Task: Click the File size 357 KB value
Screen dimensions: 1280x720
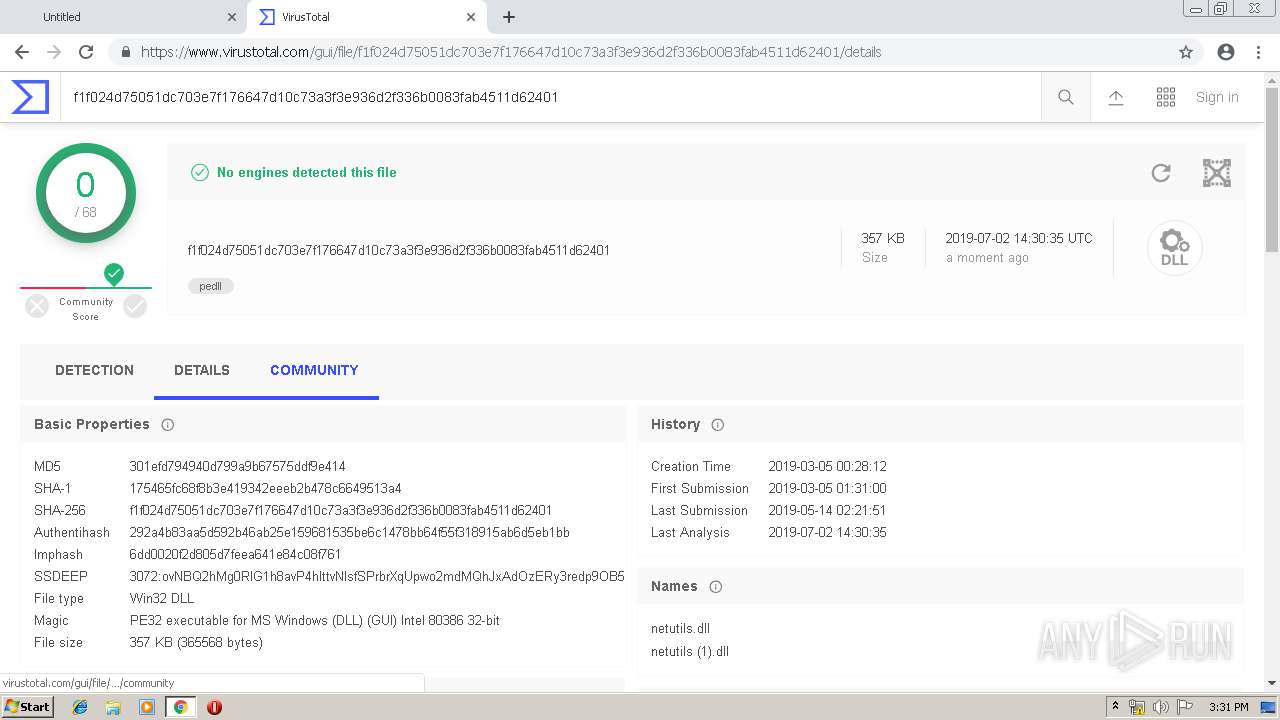Action: click(x=196, y=643)
